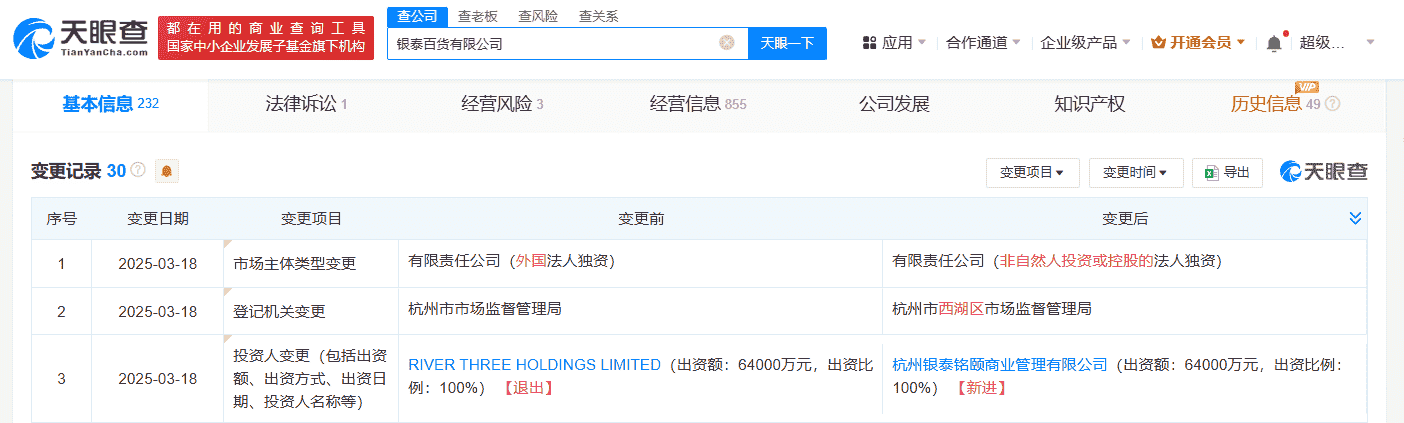Switch to the 法律诉讼 tab
The height and width of the screenshot is (423, 1404).
306,104
